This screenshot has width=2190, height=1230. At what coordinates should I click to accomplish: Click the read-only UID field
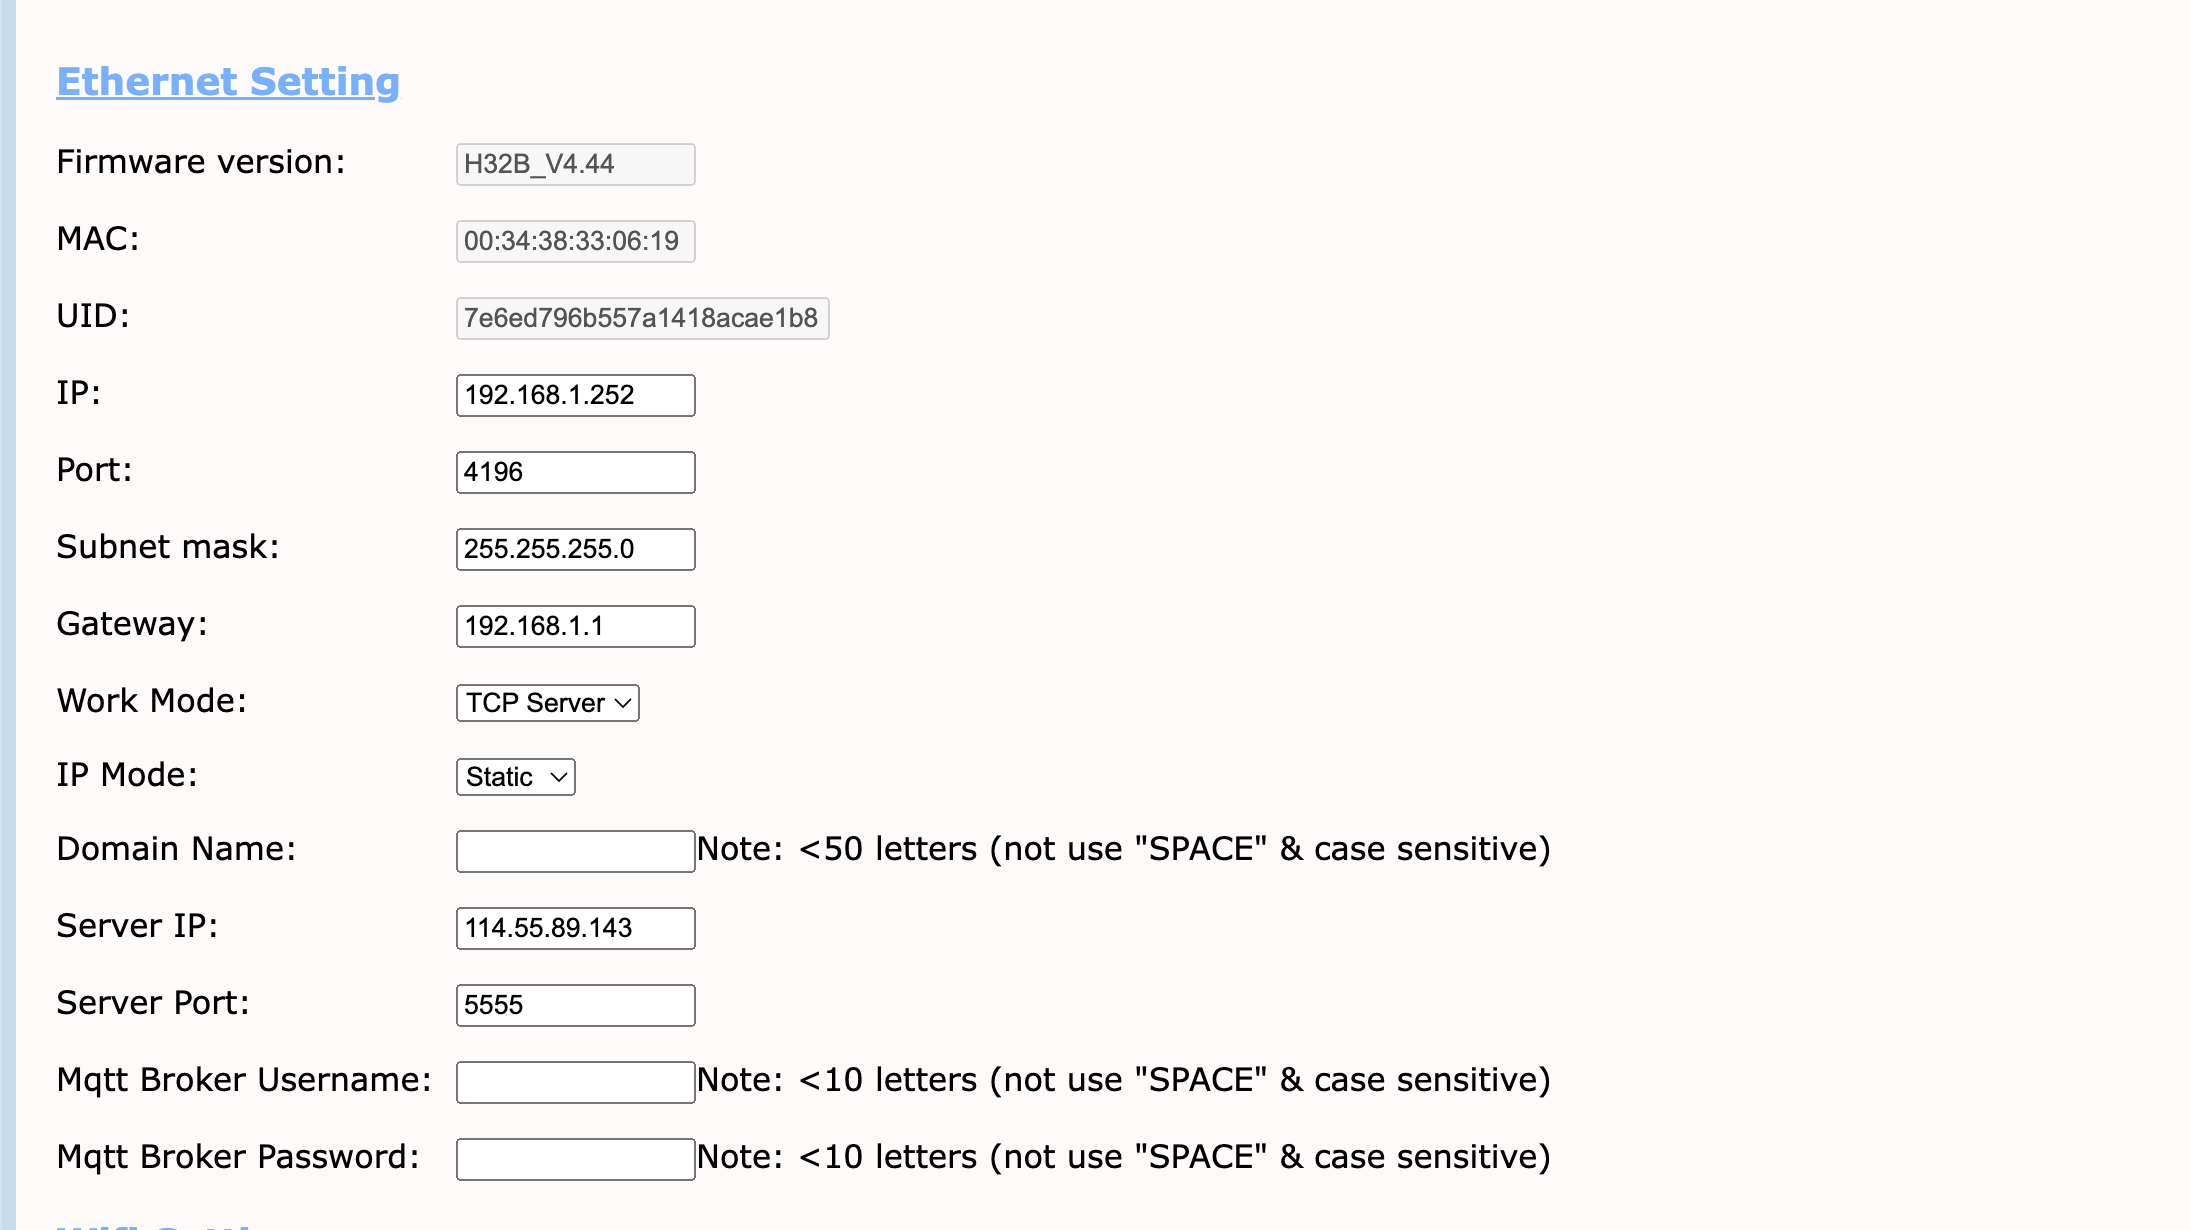(x=642, y=318)
